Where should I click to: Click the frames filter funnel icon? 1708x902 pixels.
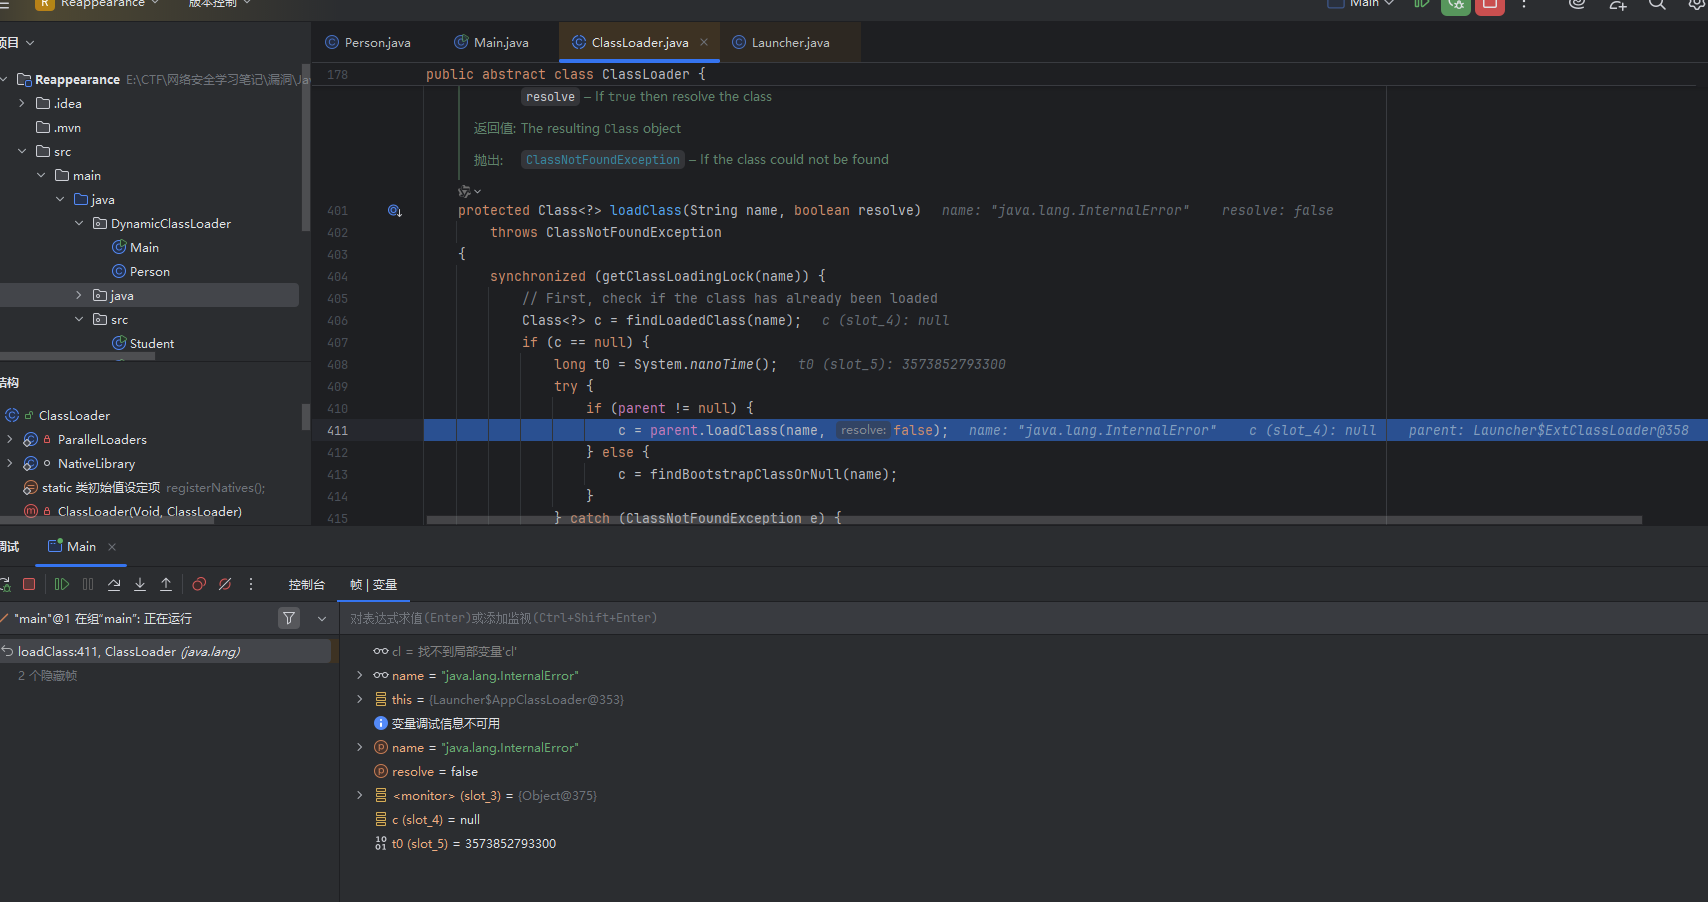[289, 618]
